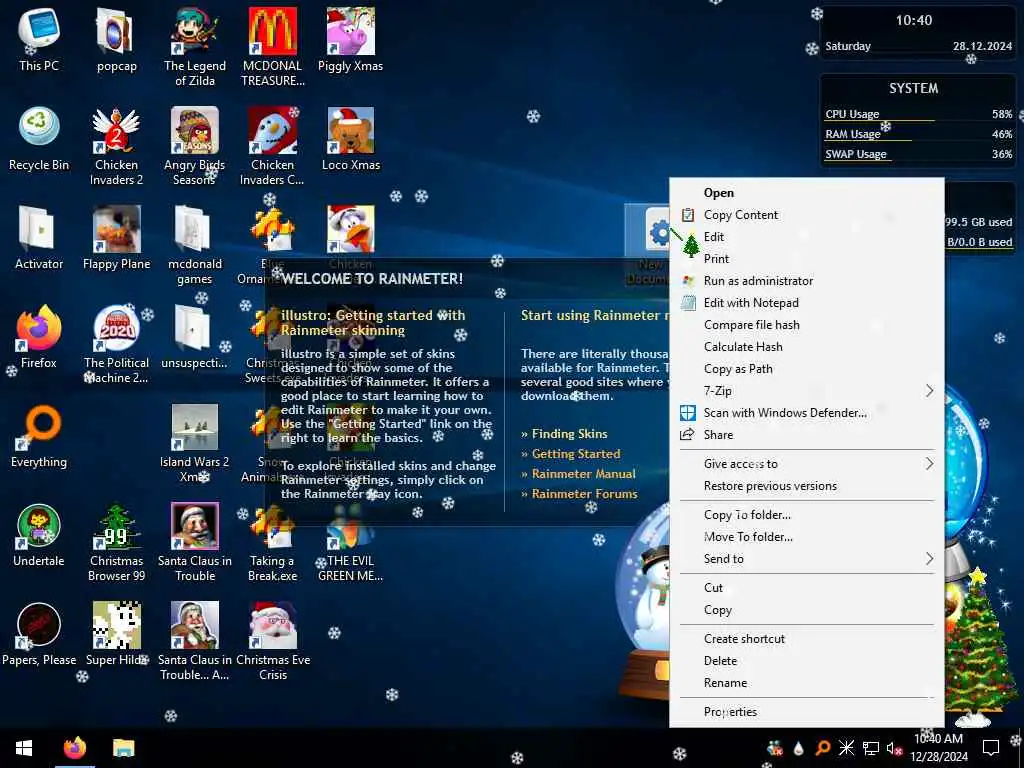Click the Copy entry below Cut
This screenshot has height=768, width=1024.
point(807,610)
